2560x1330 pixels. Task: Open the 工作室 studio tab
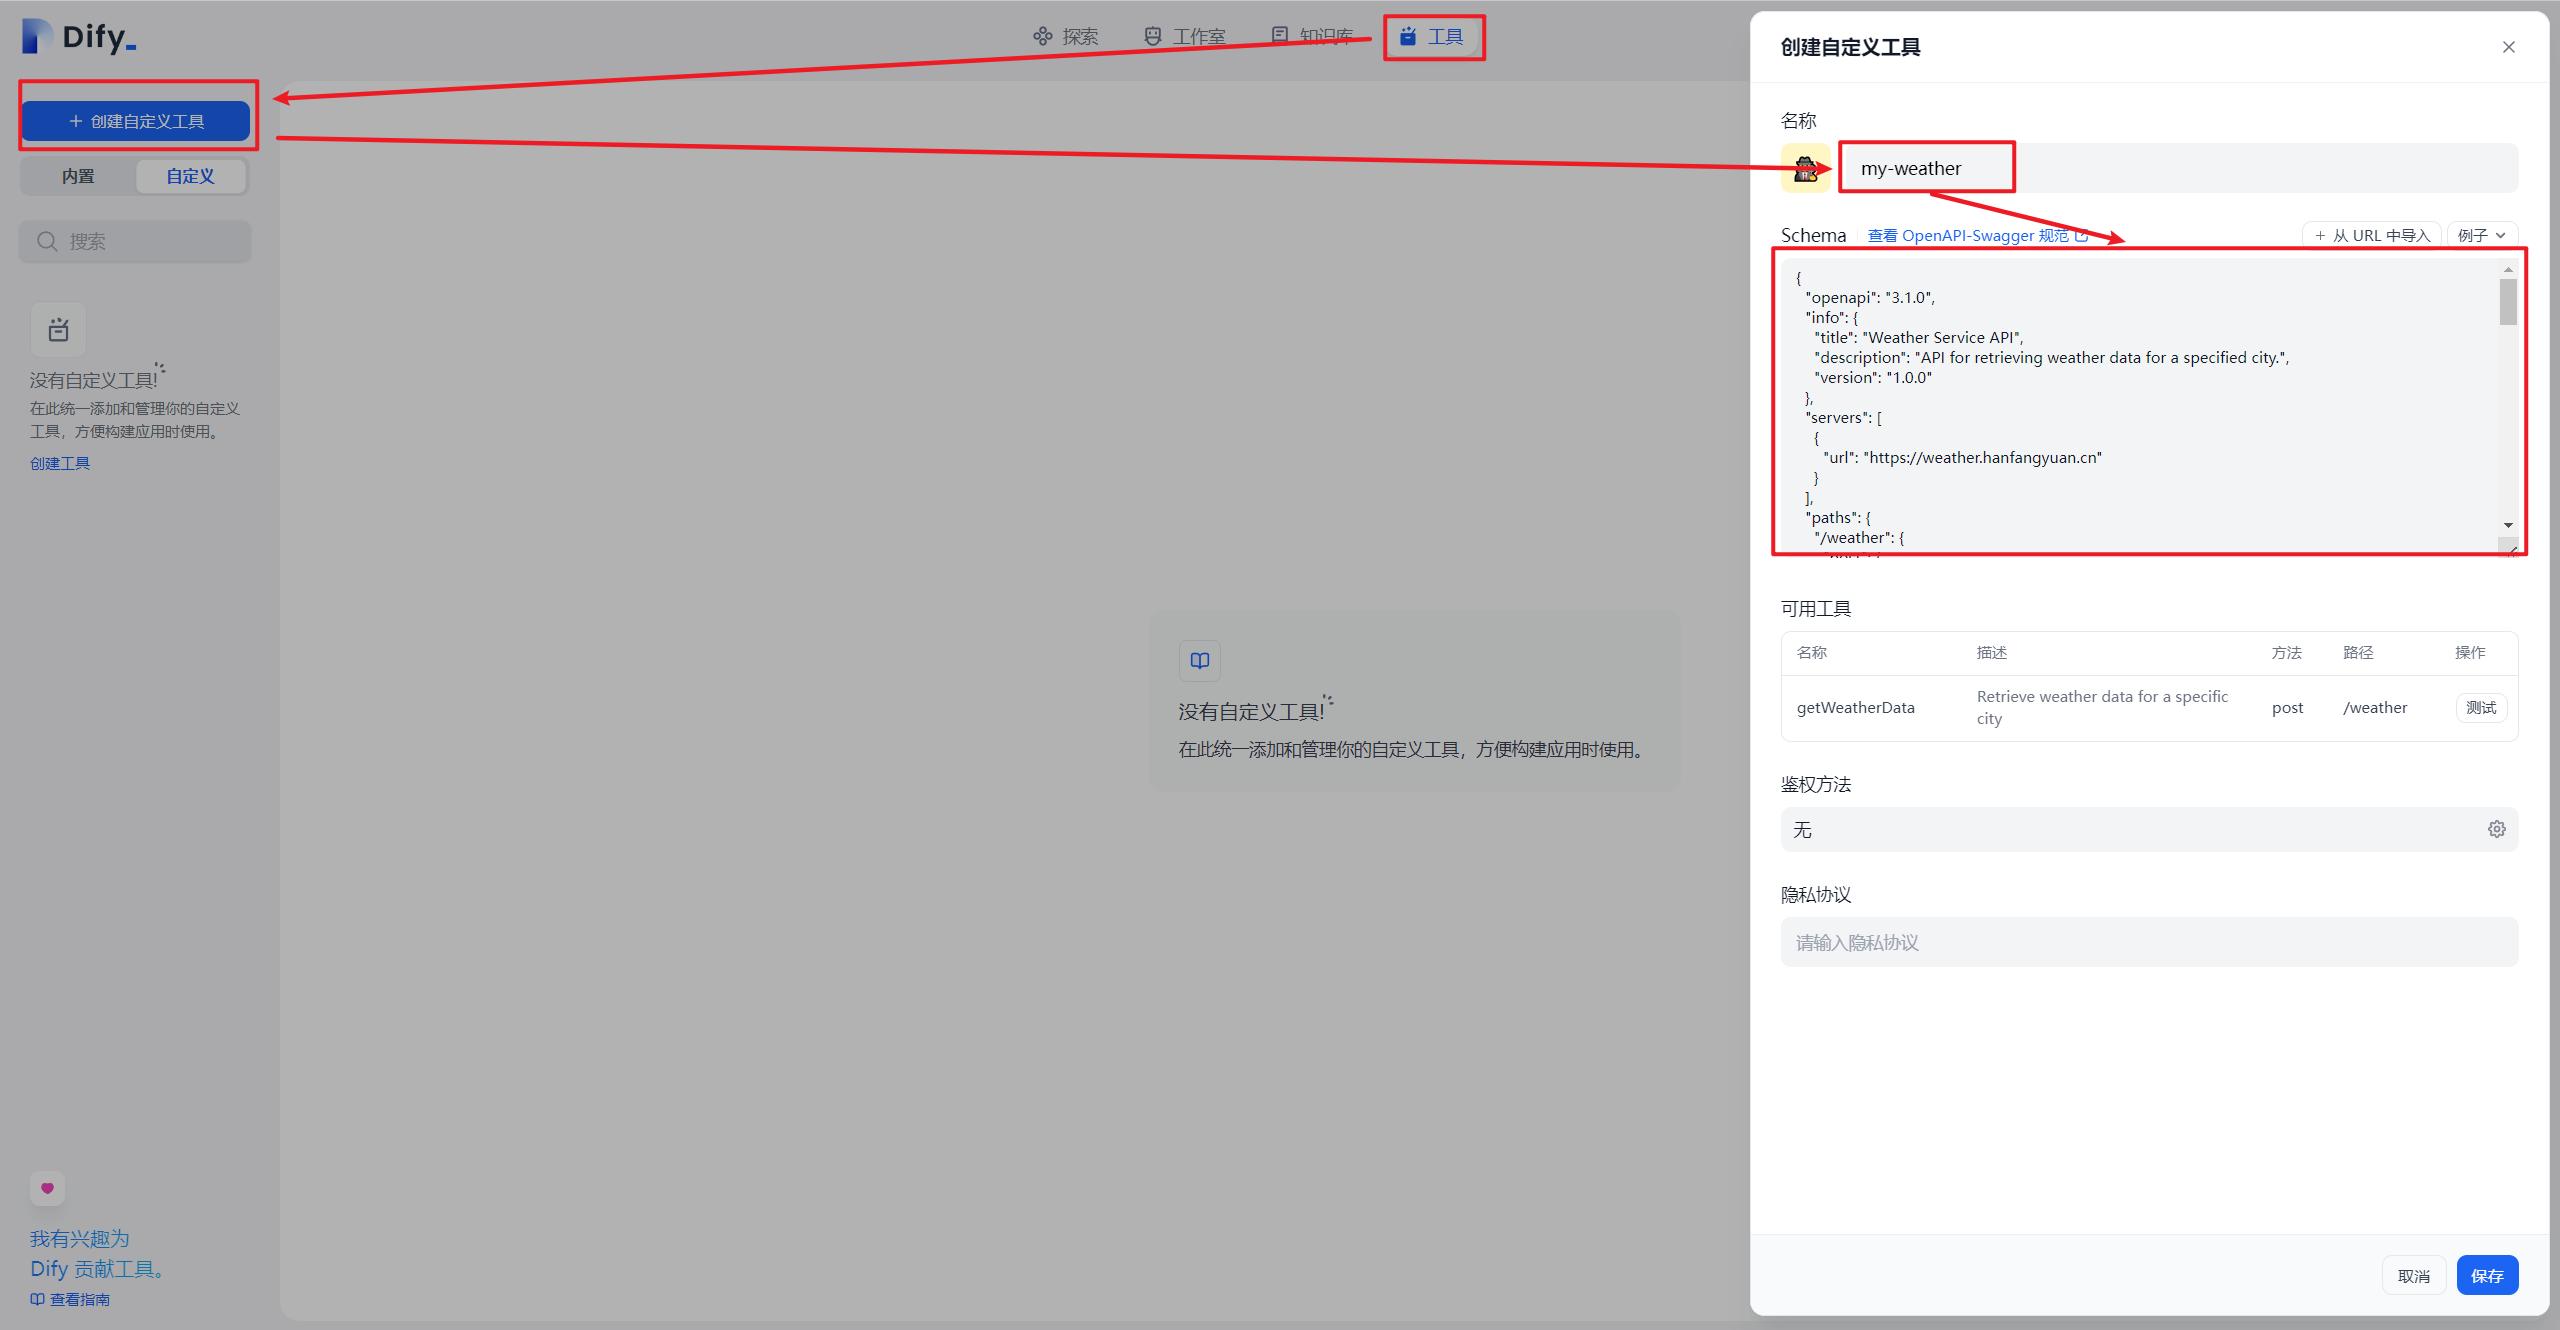pyautogui.click(x=1185, y=37)
